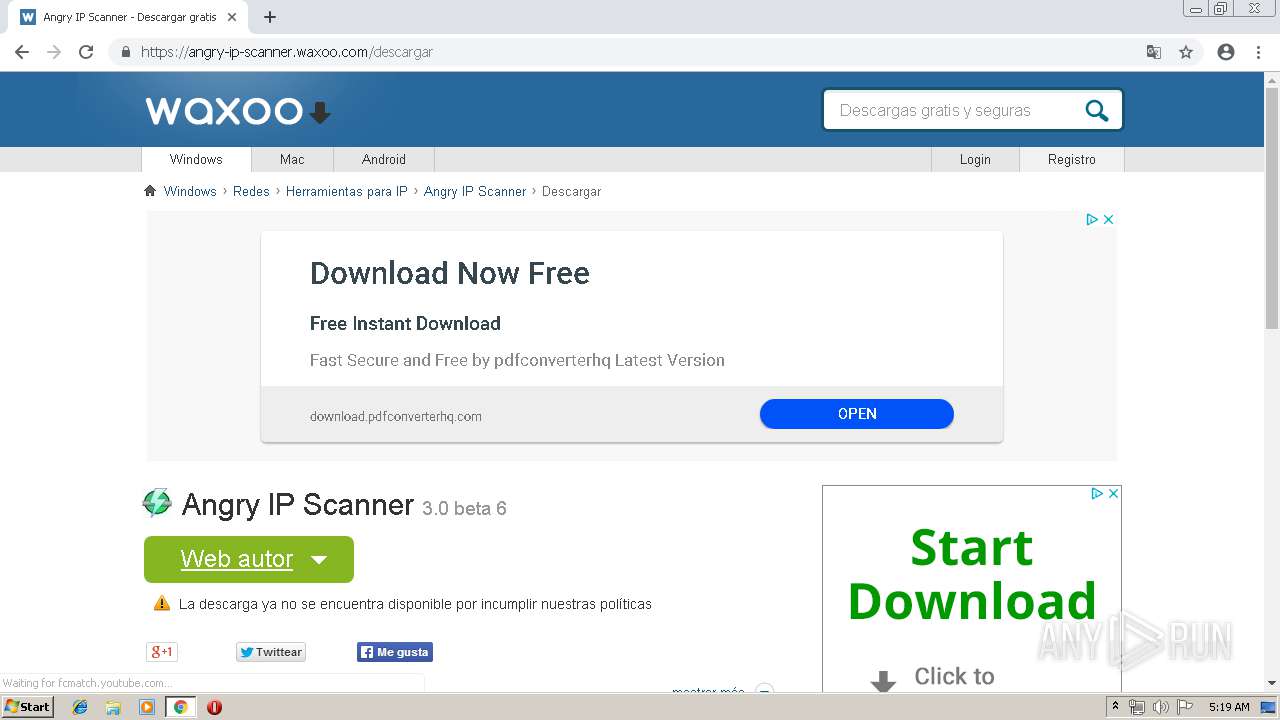Click the system clock showing 5:19 AM
Image resolution: width=1280 pixels, height=720 pixels.
tap(1229, 707)
